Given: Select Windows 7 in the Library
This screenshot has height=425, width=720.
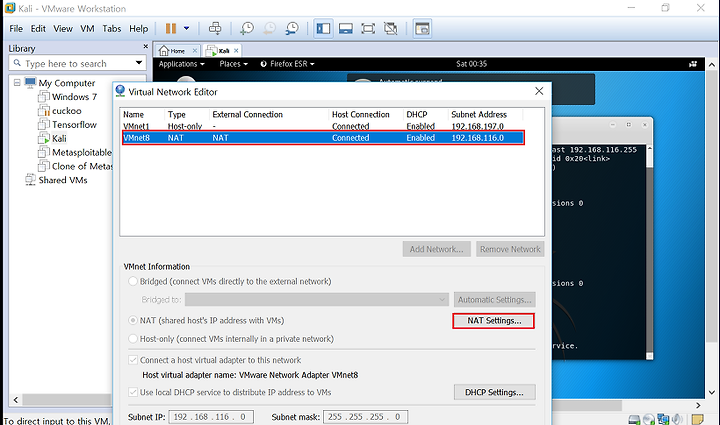Looking at the screenshot, I should pos(74,97).
